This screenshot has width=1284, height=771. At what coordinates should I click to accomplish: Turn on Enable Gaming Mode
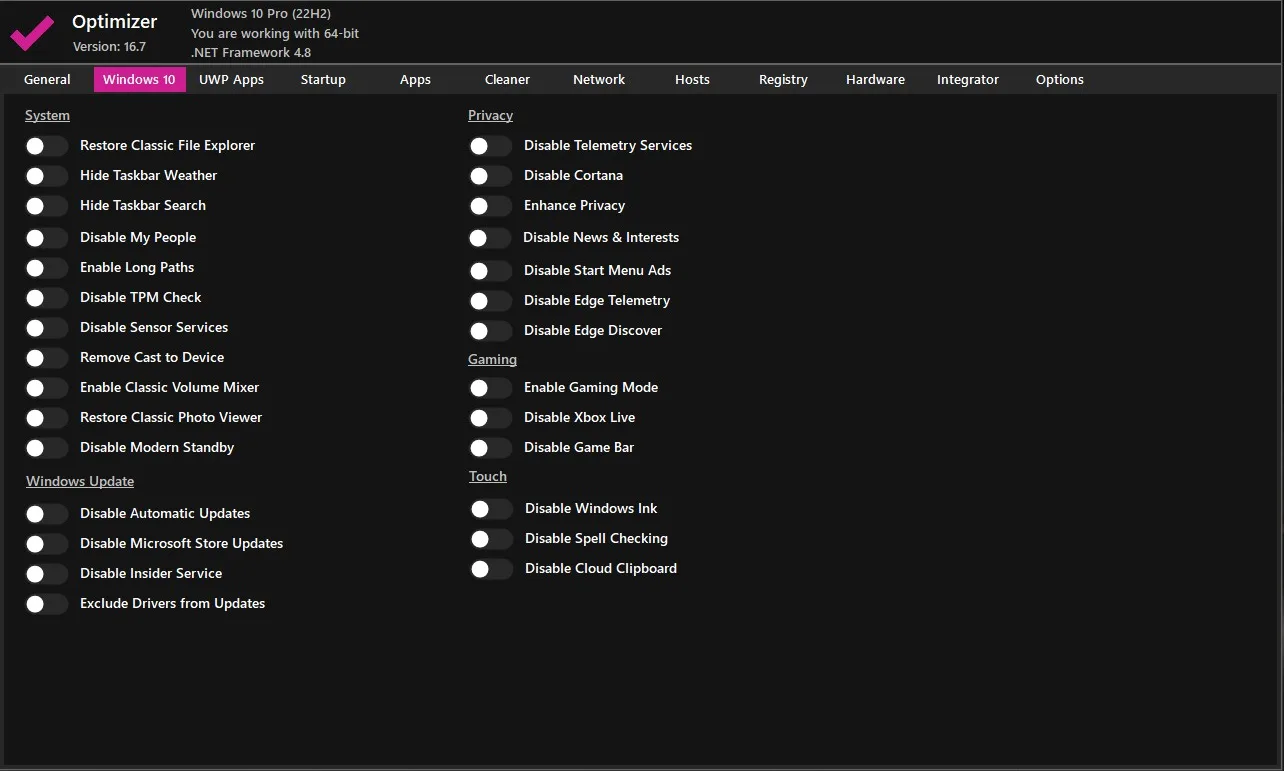[x=490, y=388]
